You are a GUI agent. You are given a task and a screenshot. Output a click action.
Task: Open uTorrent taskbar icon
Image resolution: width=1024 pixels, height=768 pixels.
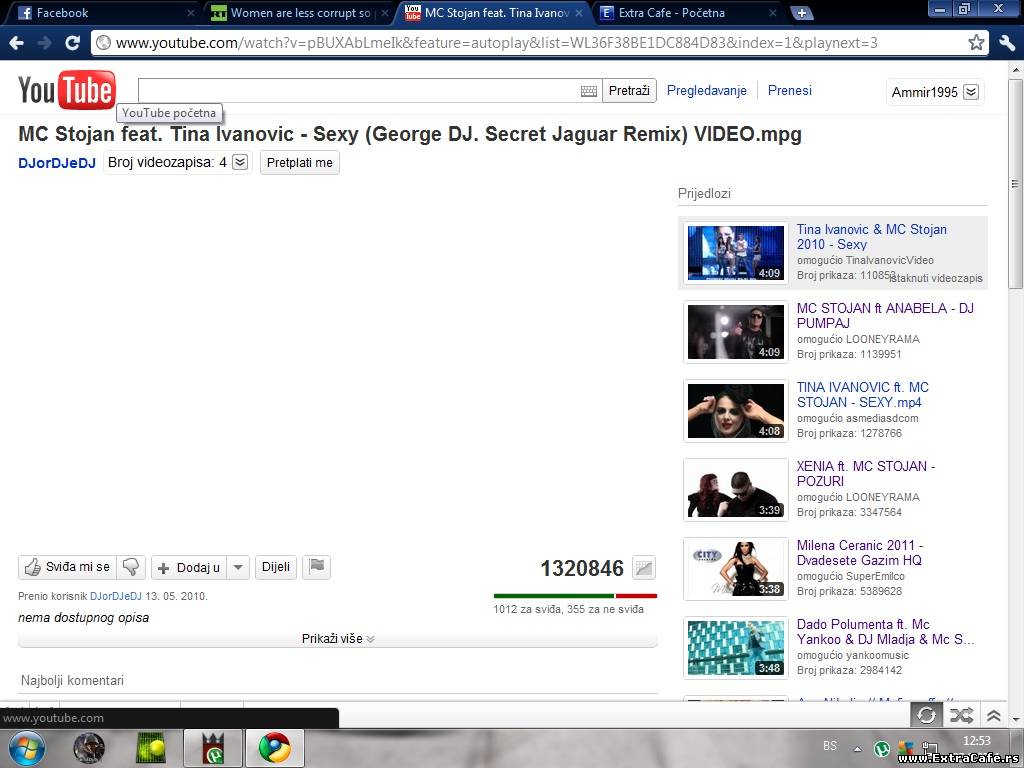tap(213, 748)
